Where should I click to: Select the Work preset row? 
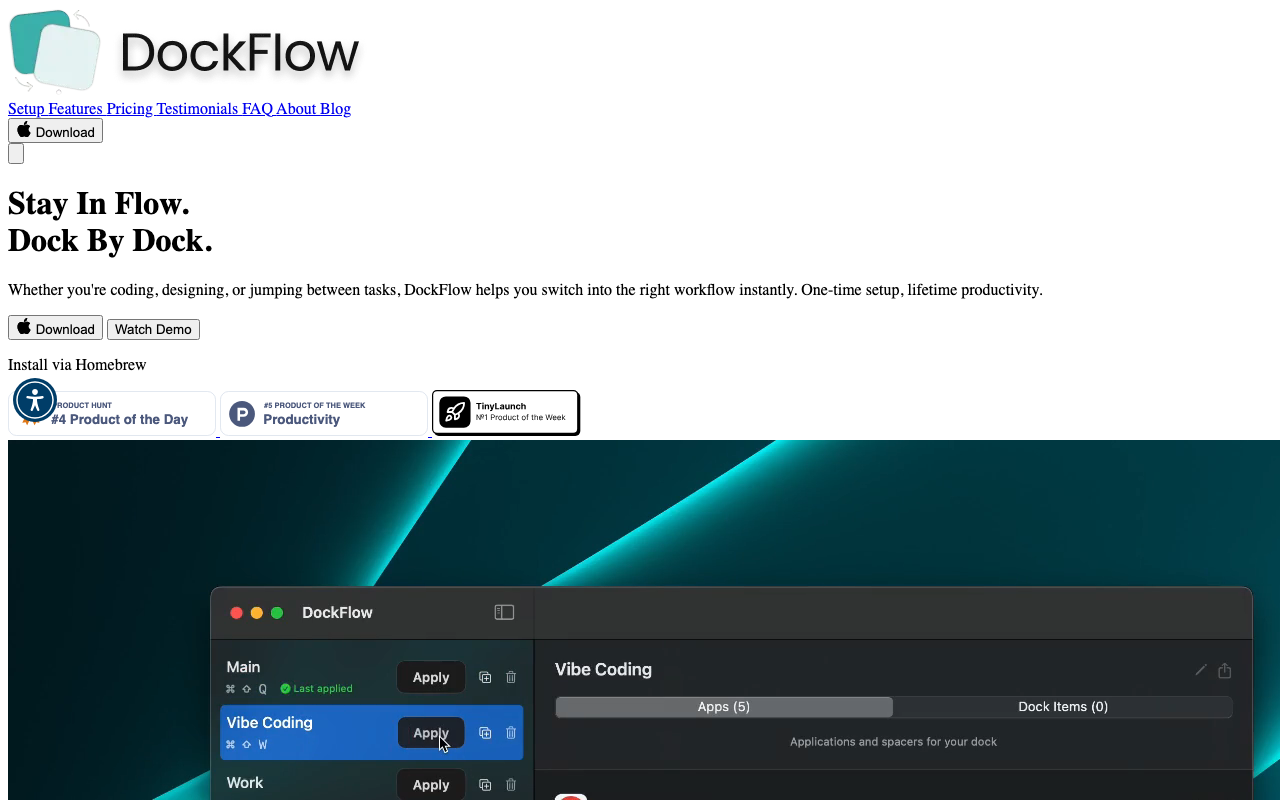click(x=371, y=782)
